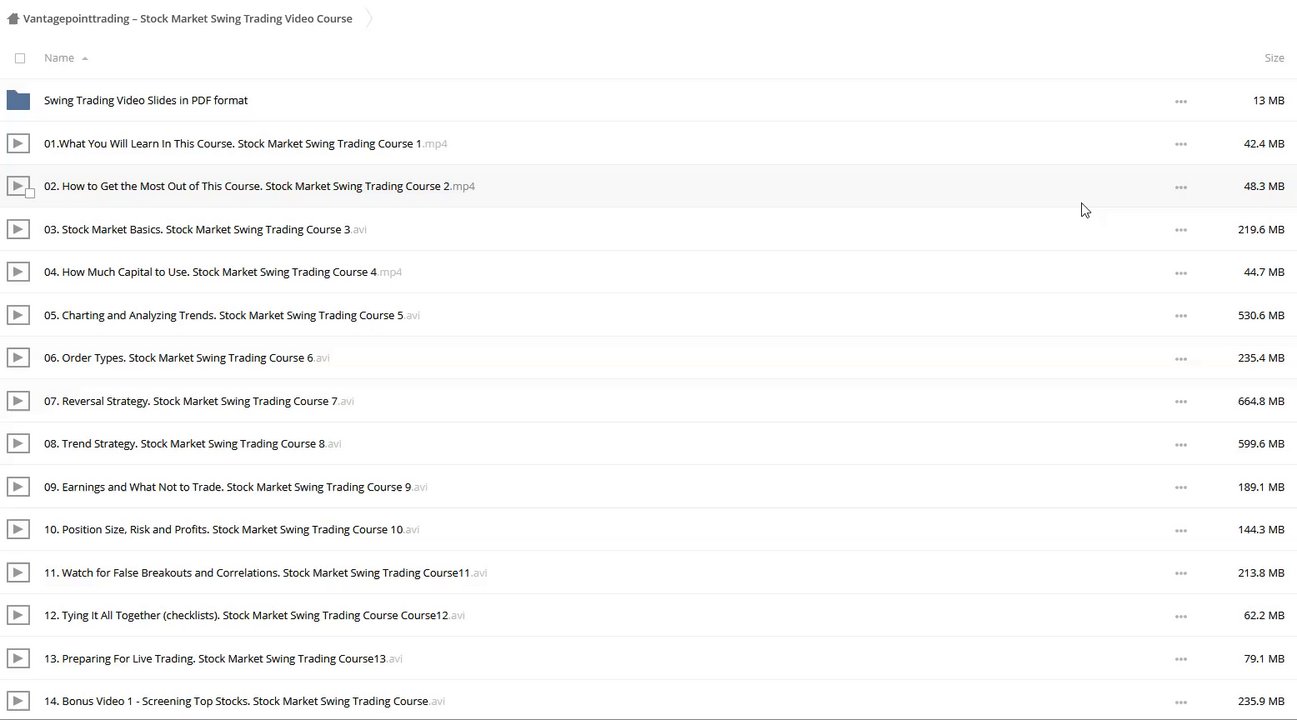Screen dimensions: 1297x720
Task: Sort files by Name column
Action: [59, 58]
